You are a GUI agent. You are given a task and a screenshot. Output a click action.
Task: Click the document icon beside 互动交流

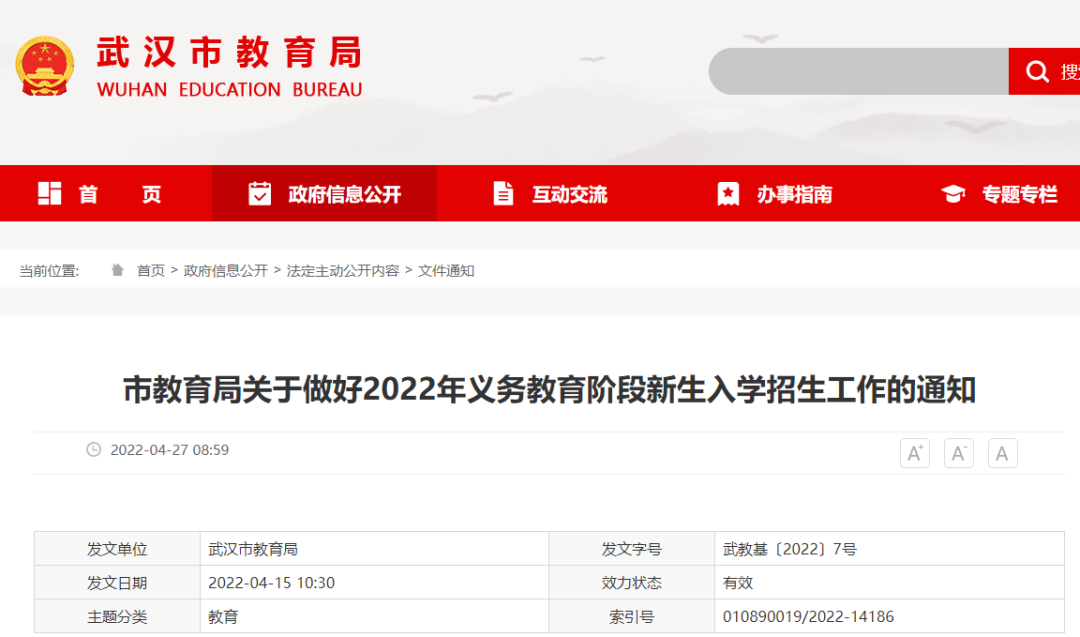coord(503,194)
